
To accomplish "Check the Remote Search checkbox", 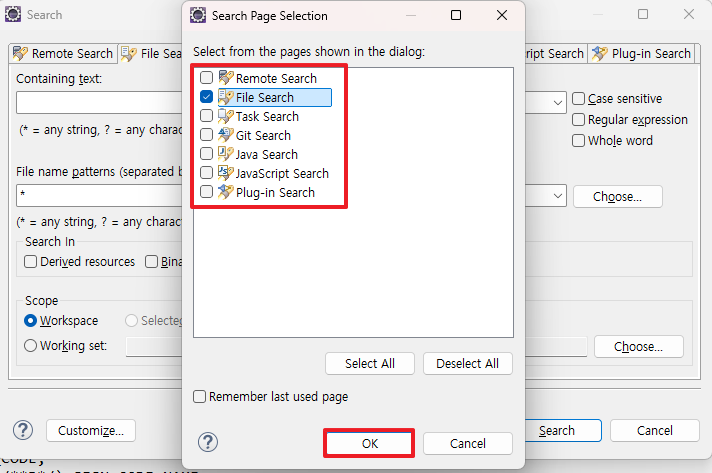I will coord(207,78).
